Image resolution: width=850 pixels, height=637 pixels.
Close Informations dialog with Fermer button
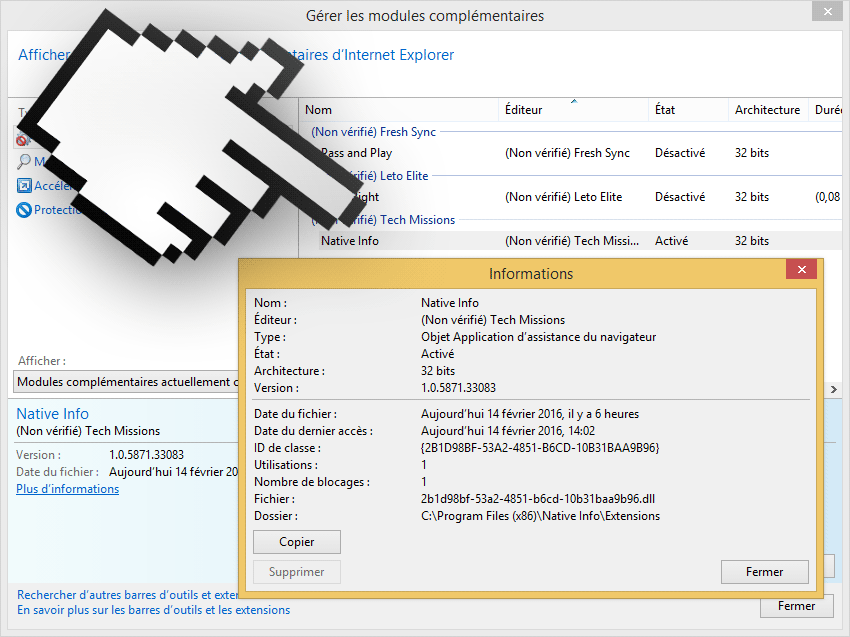pyautogui.click(x=764, y=571)
